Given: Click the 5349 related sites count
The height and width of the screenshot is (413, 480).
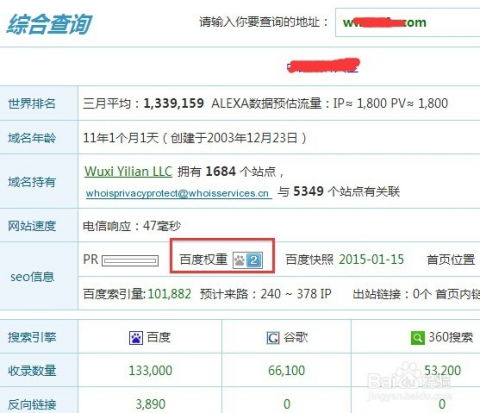Looking at the screenshot, I should click(308, 191).
